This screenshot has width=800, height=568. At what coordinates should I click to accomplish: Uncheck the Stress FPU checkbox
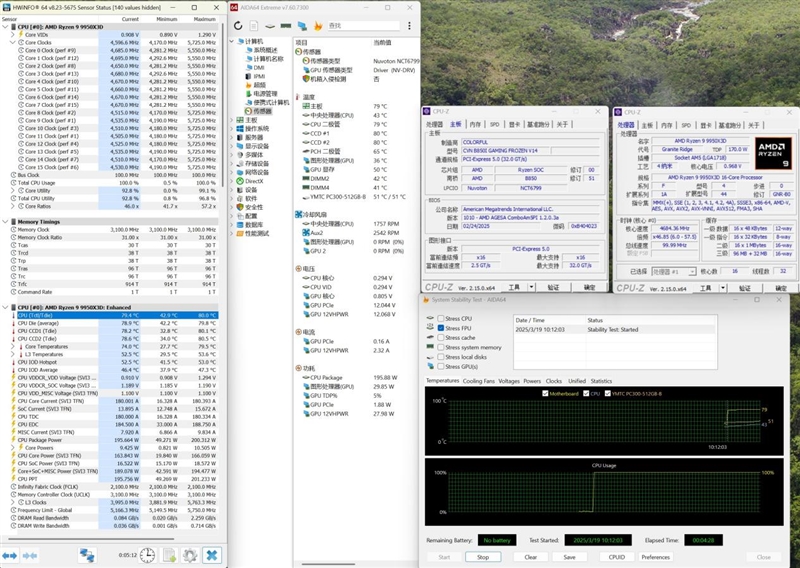[441, 328]
